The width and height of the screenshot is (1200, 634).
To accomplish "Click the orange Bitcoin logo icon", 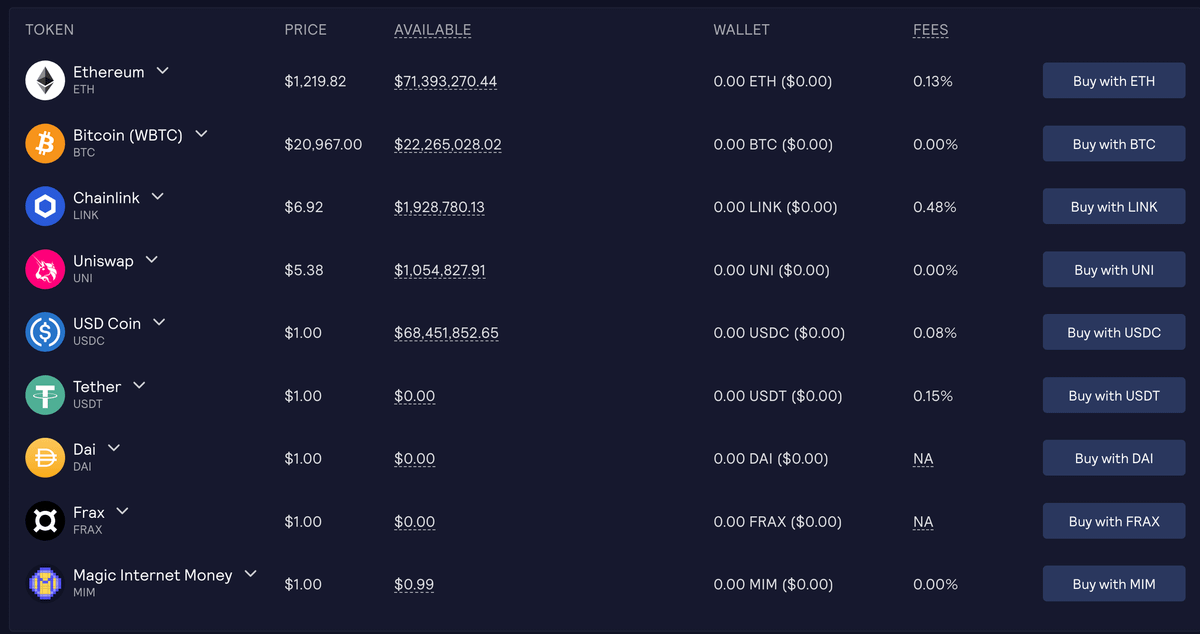I will pos(45,144).
